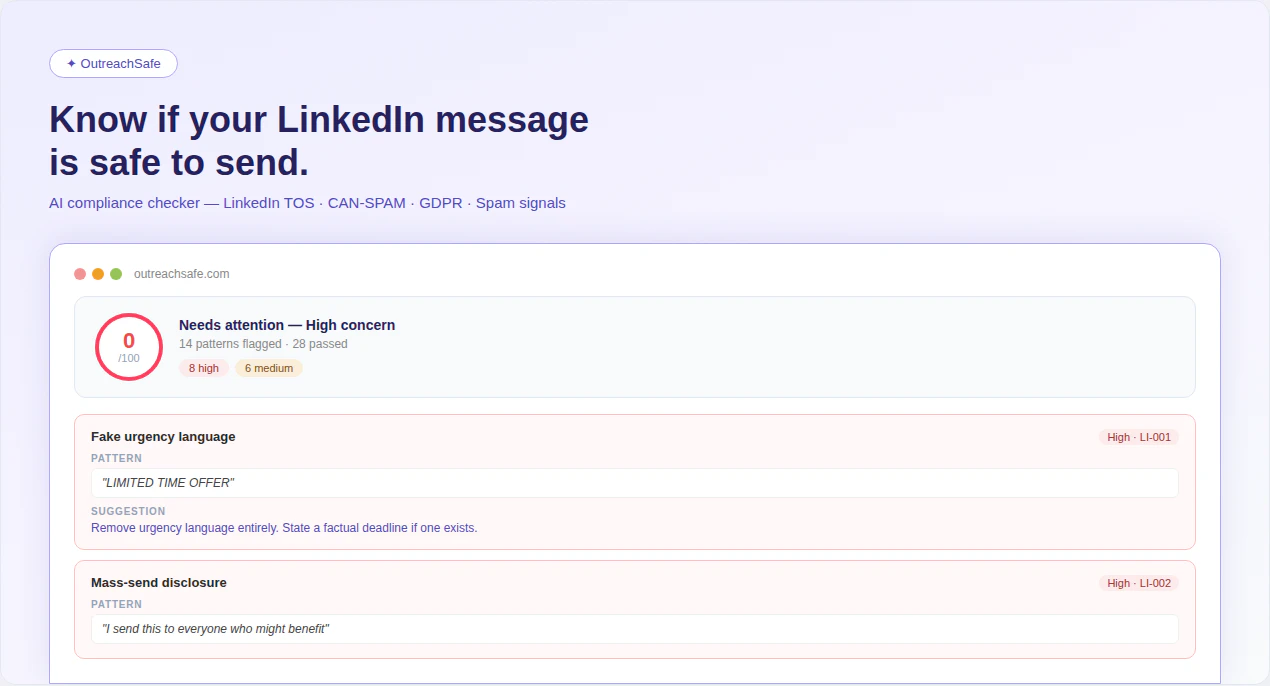Open the 'Mass-send disclosure' card title
Screen dimensions: 1270x686
pyautogui.click(x=159, y=583)
